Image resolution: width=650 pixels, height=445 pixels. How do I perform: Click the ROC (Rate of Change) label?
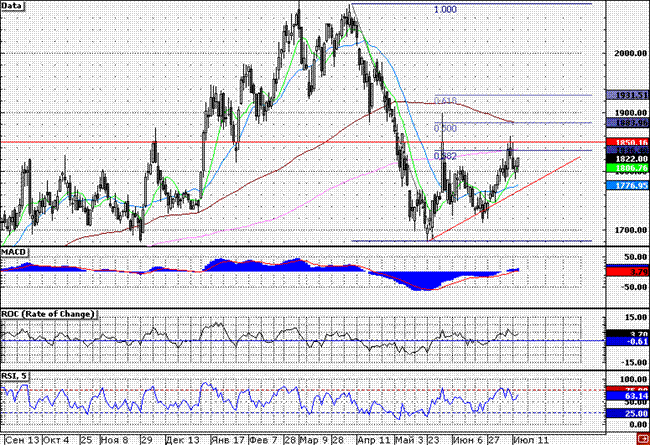[49, 314]
